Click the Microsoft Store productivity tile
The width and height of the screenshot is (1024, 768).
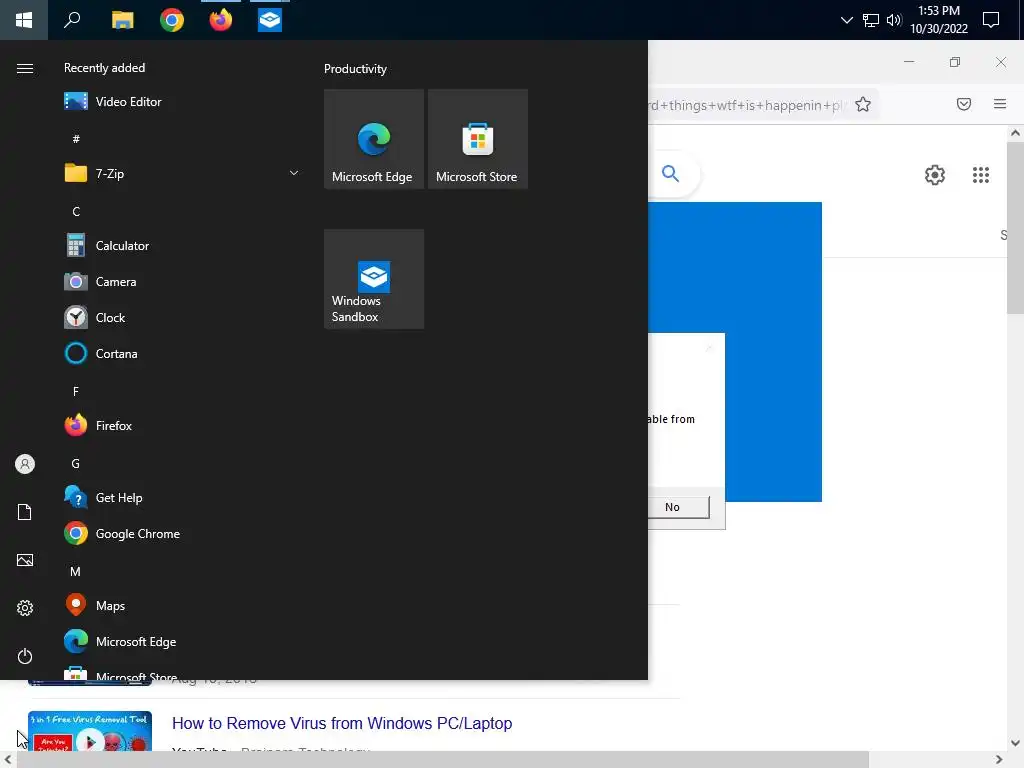tap(477, 139)
